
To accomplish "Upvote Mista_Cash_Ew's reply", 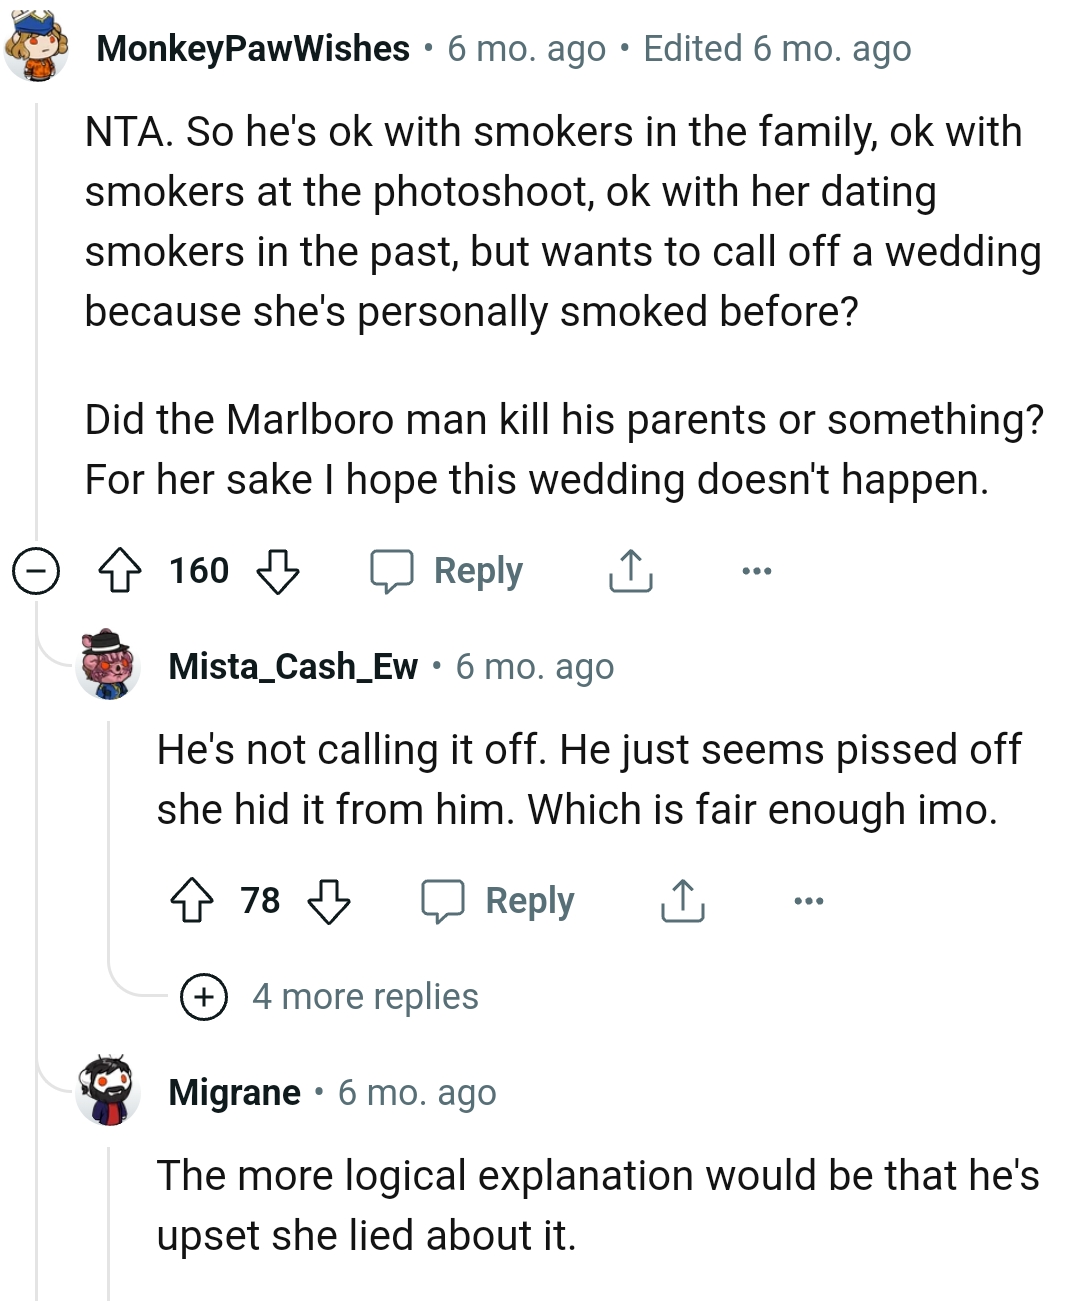I will 198,900.
